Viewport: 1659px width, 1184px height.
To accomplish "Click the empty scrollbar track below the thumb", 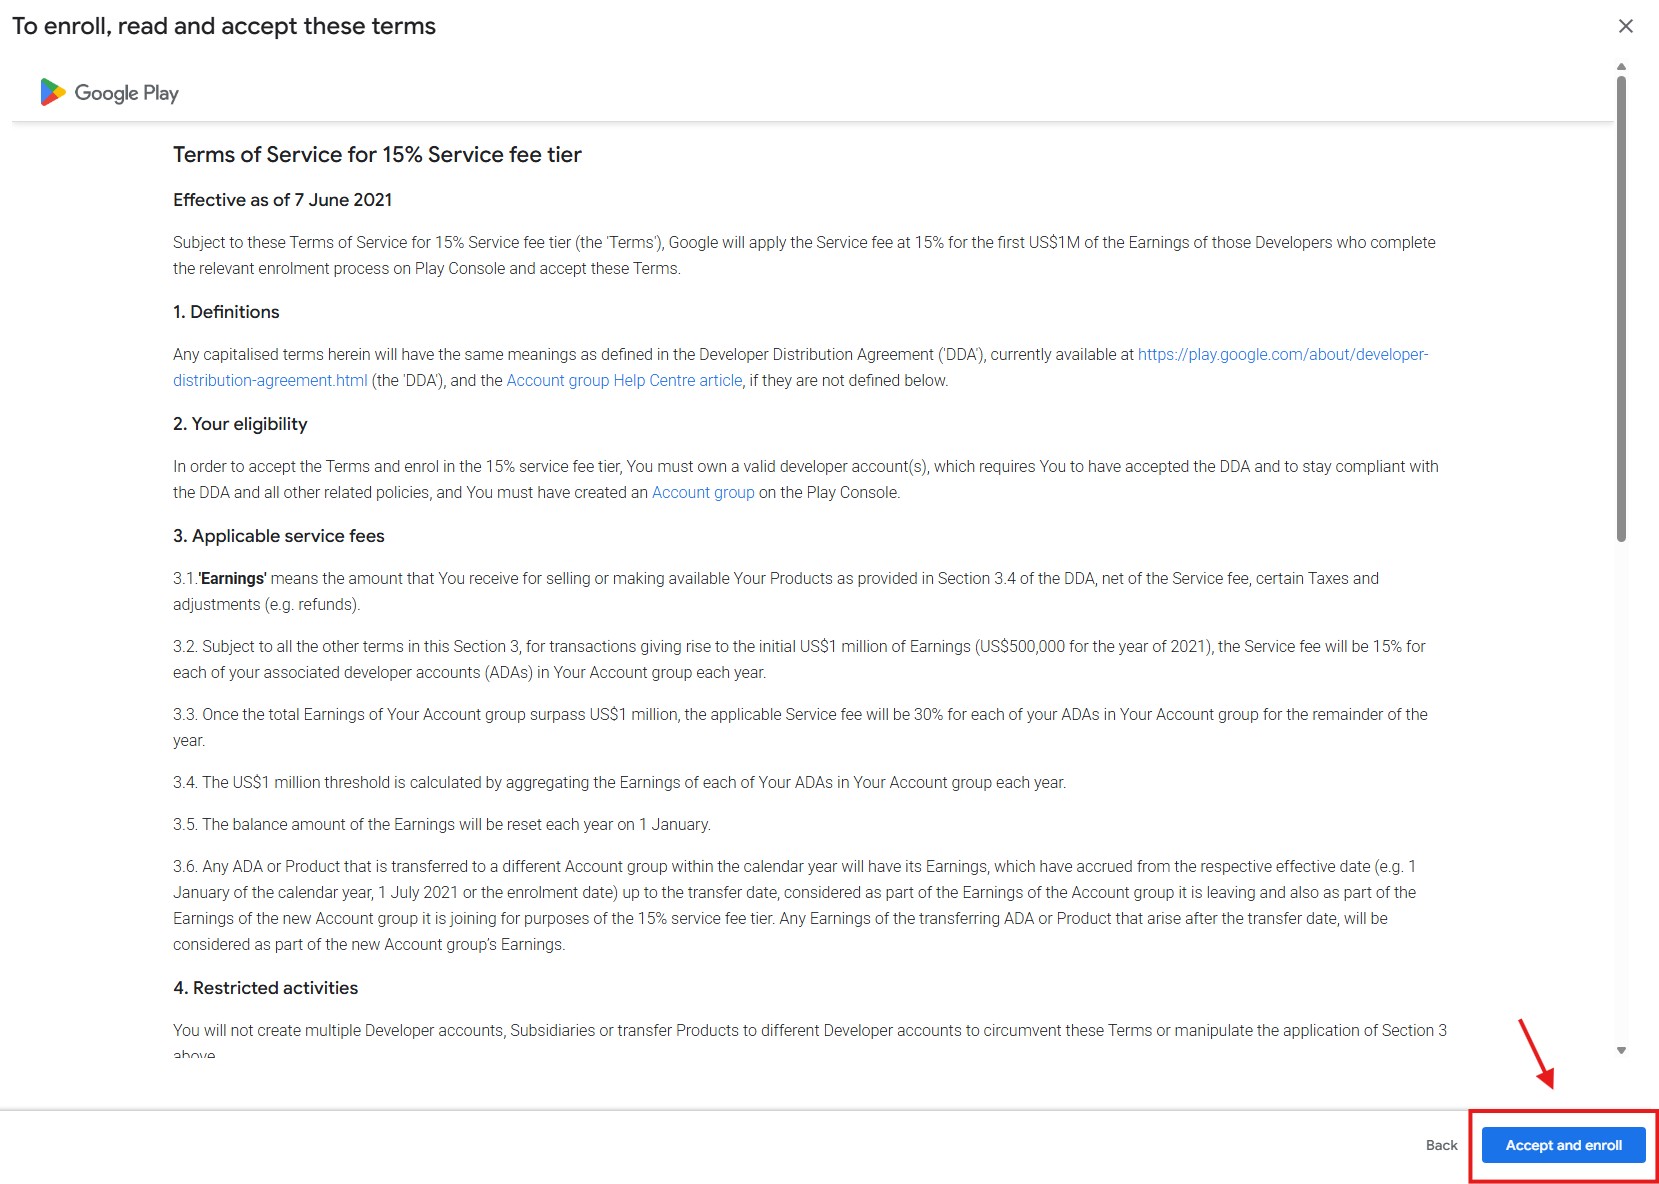I will point(1621,800).
